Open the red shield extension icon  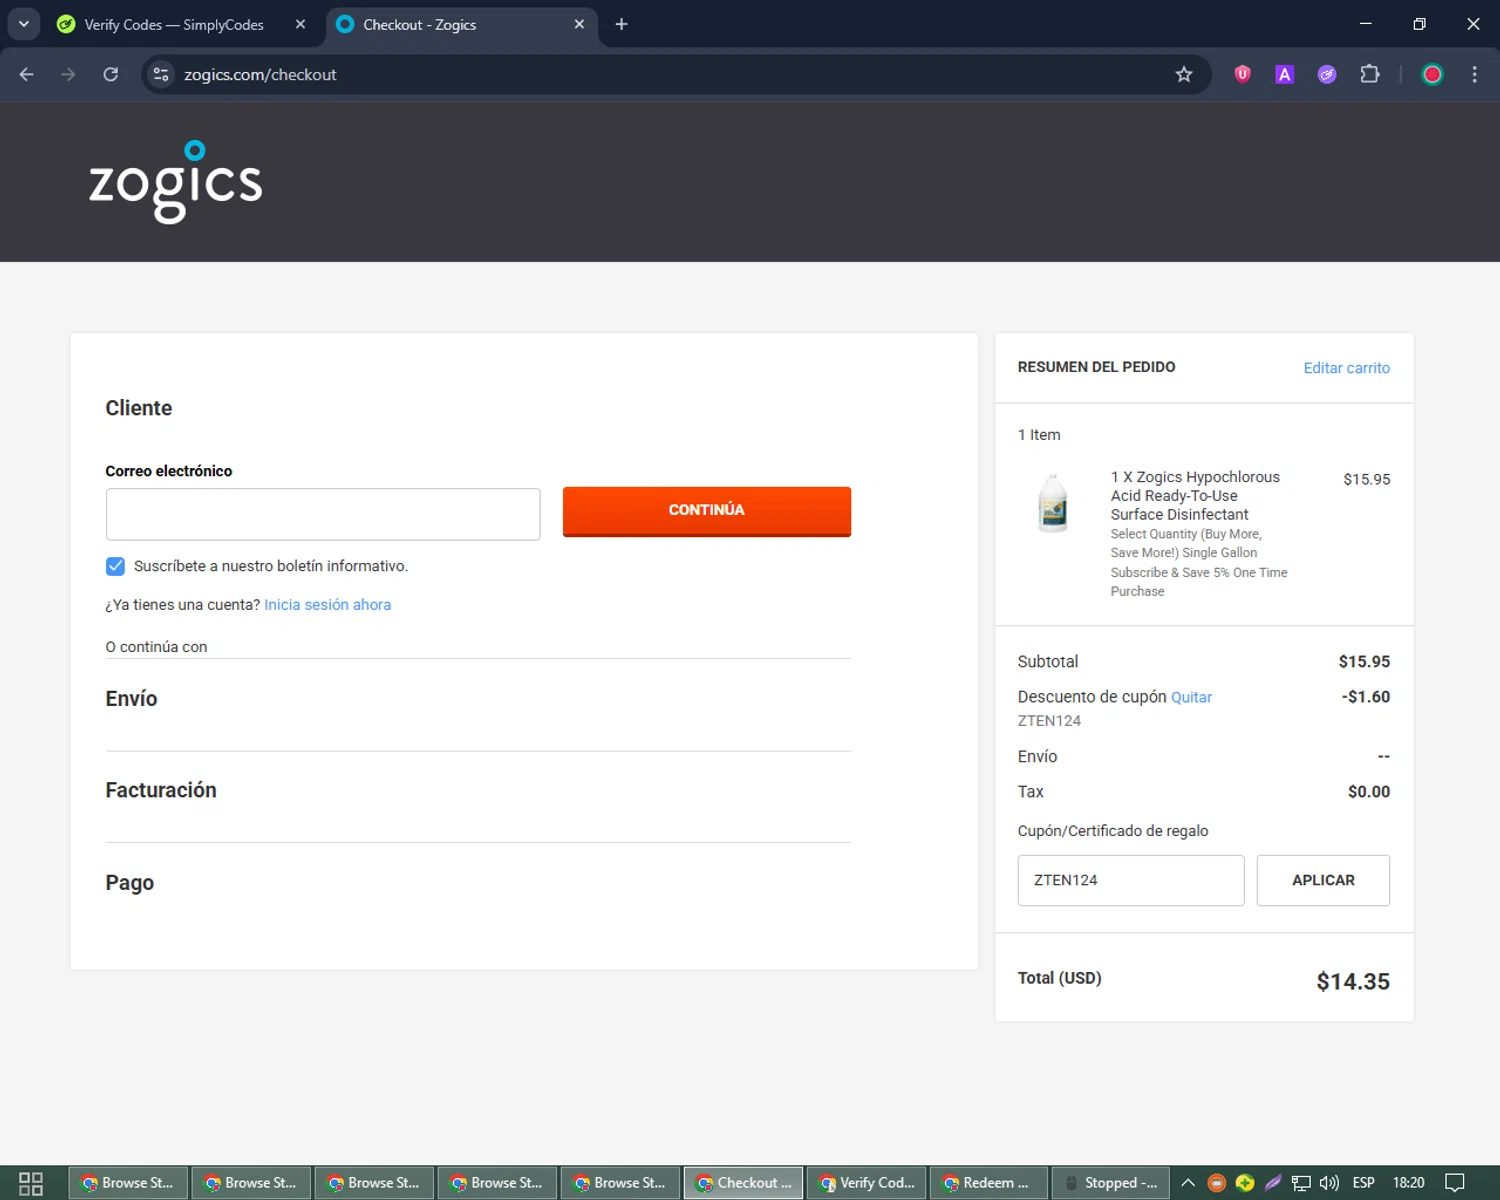point(1242,74)
